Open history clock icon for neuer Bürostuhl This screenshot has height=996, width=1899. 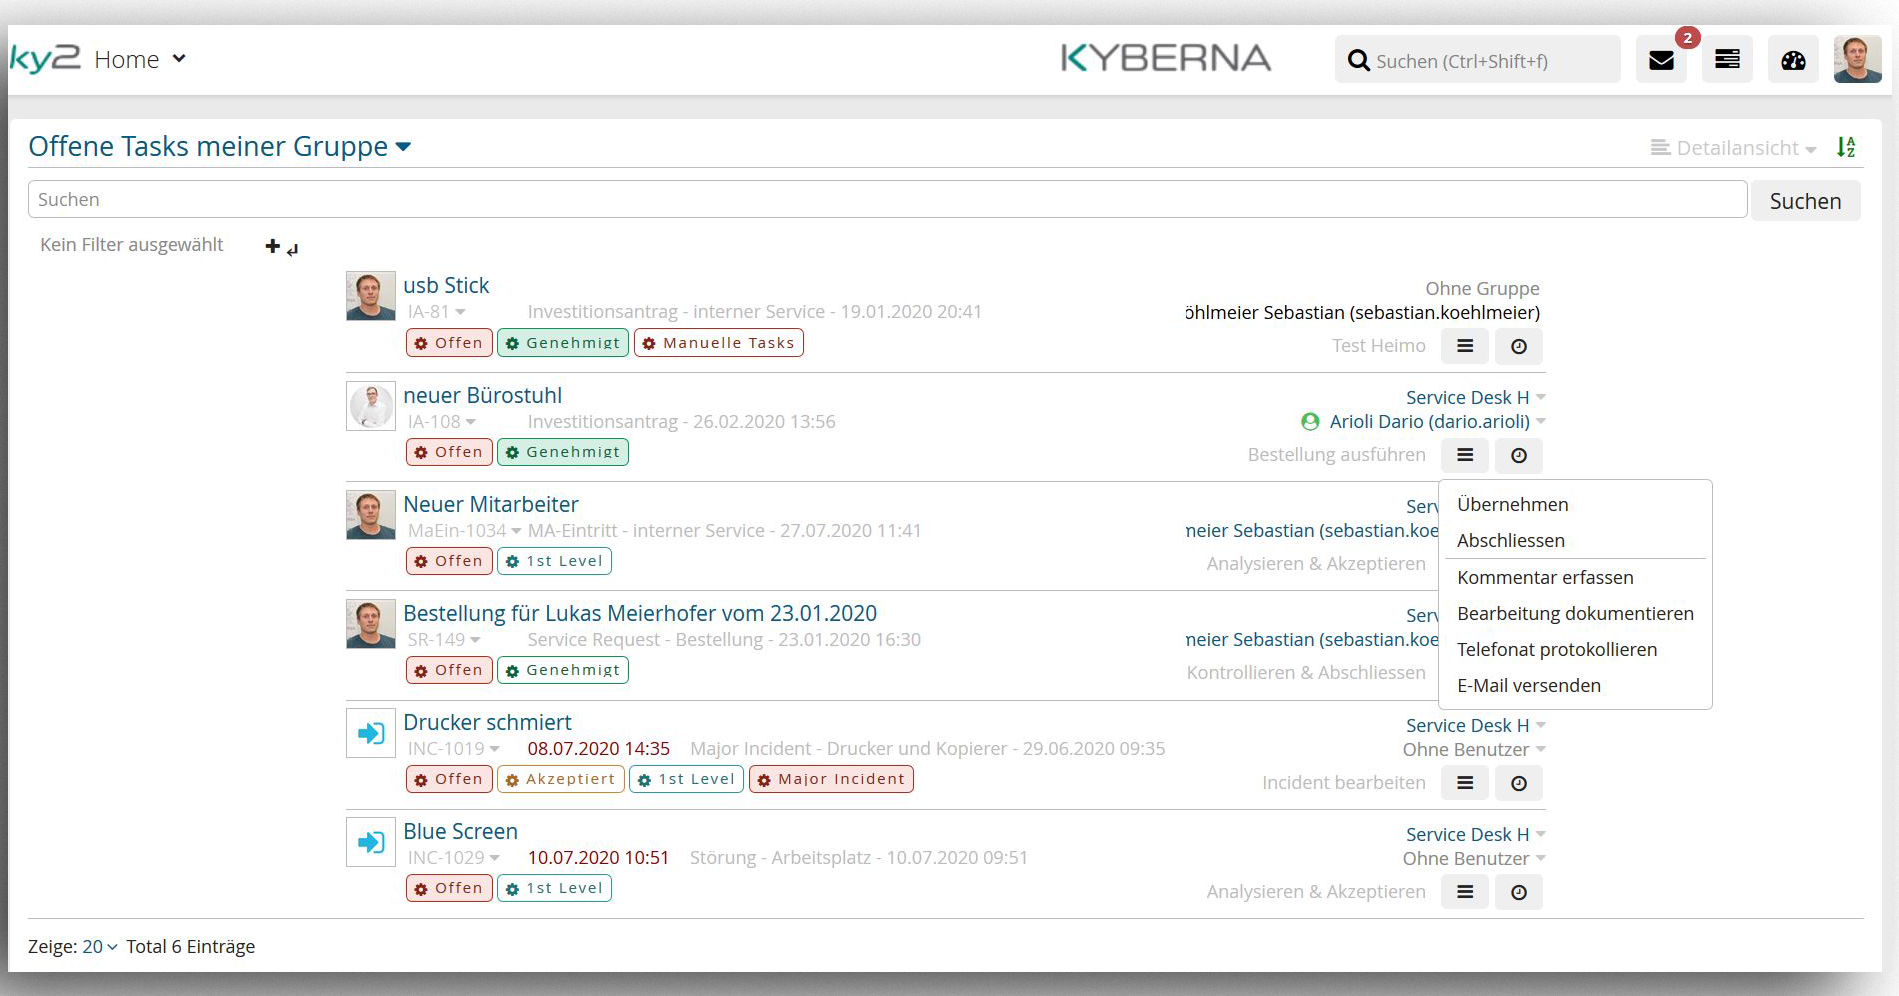pos(1518,455)
